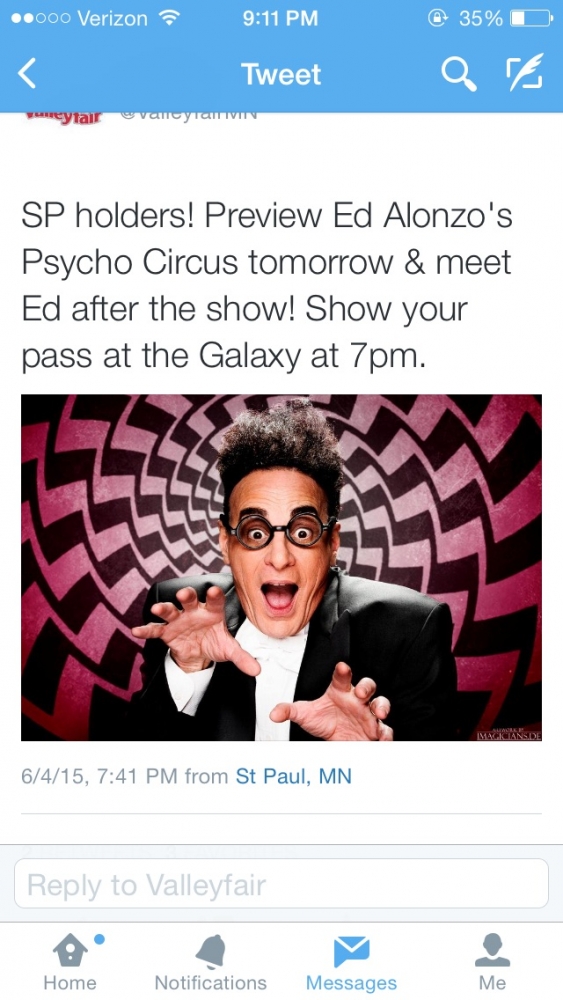Tap the back arrow in the header
563x1000 pixels.
[x=26, y=74]
